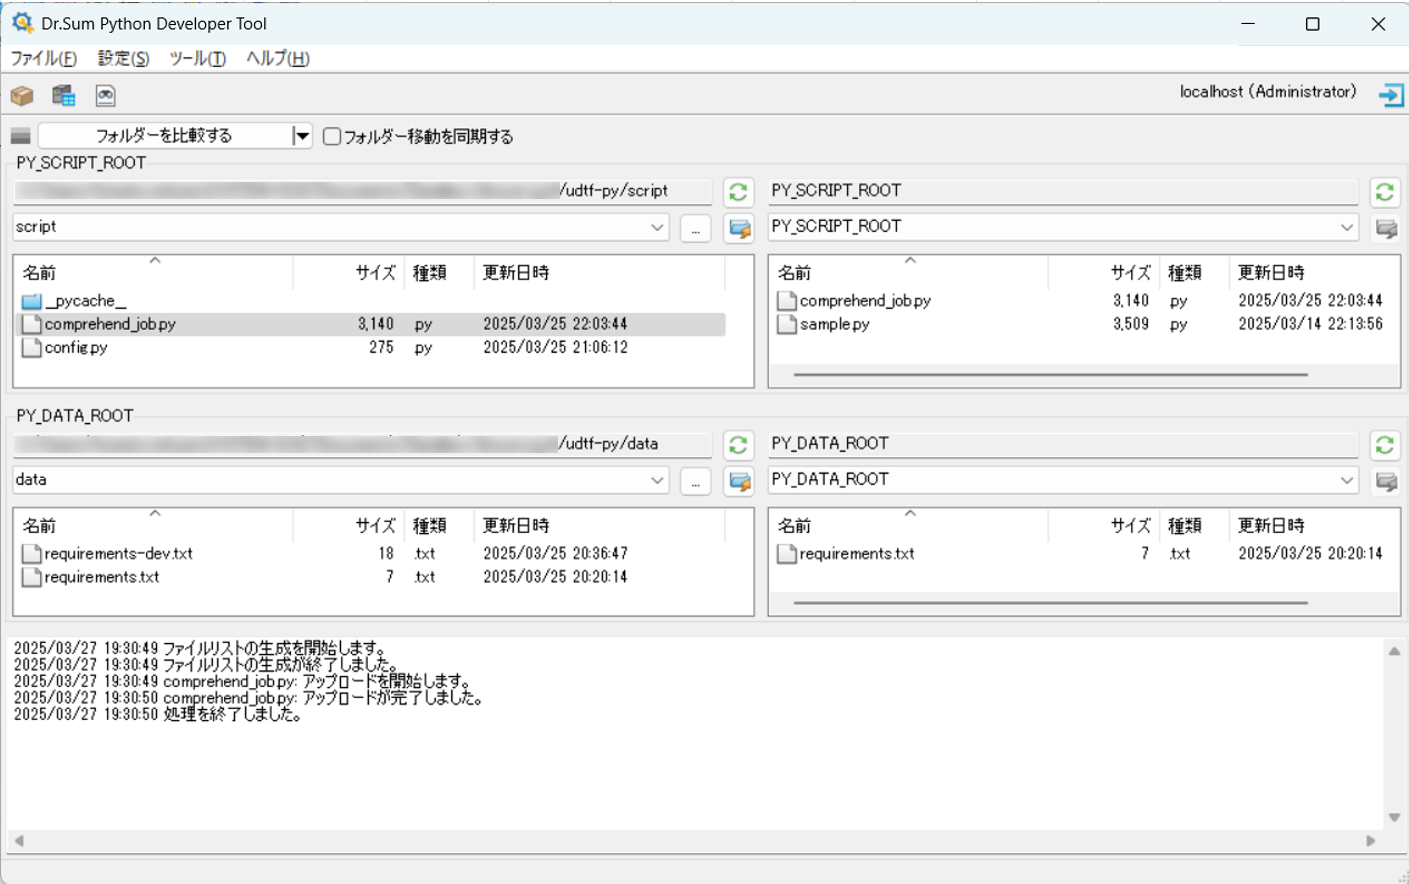Expand the local script folder combo box
This screenshot has width=1409, height=884.
[x=657, y=228]
